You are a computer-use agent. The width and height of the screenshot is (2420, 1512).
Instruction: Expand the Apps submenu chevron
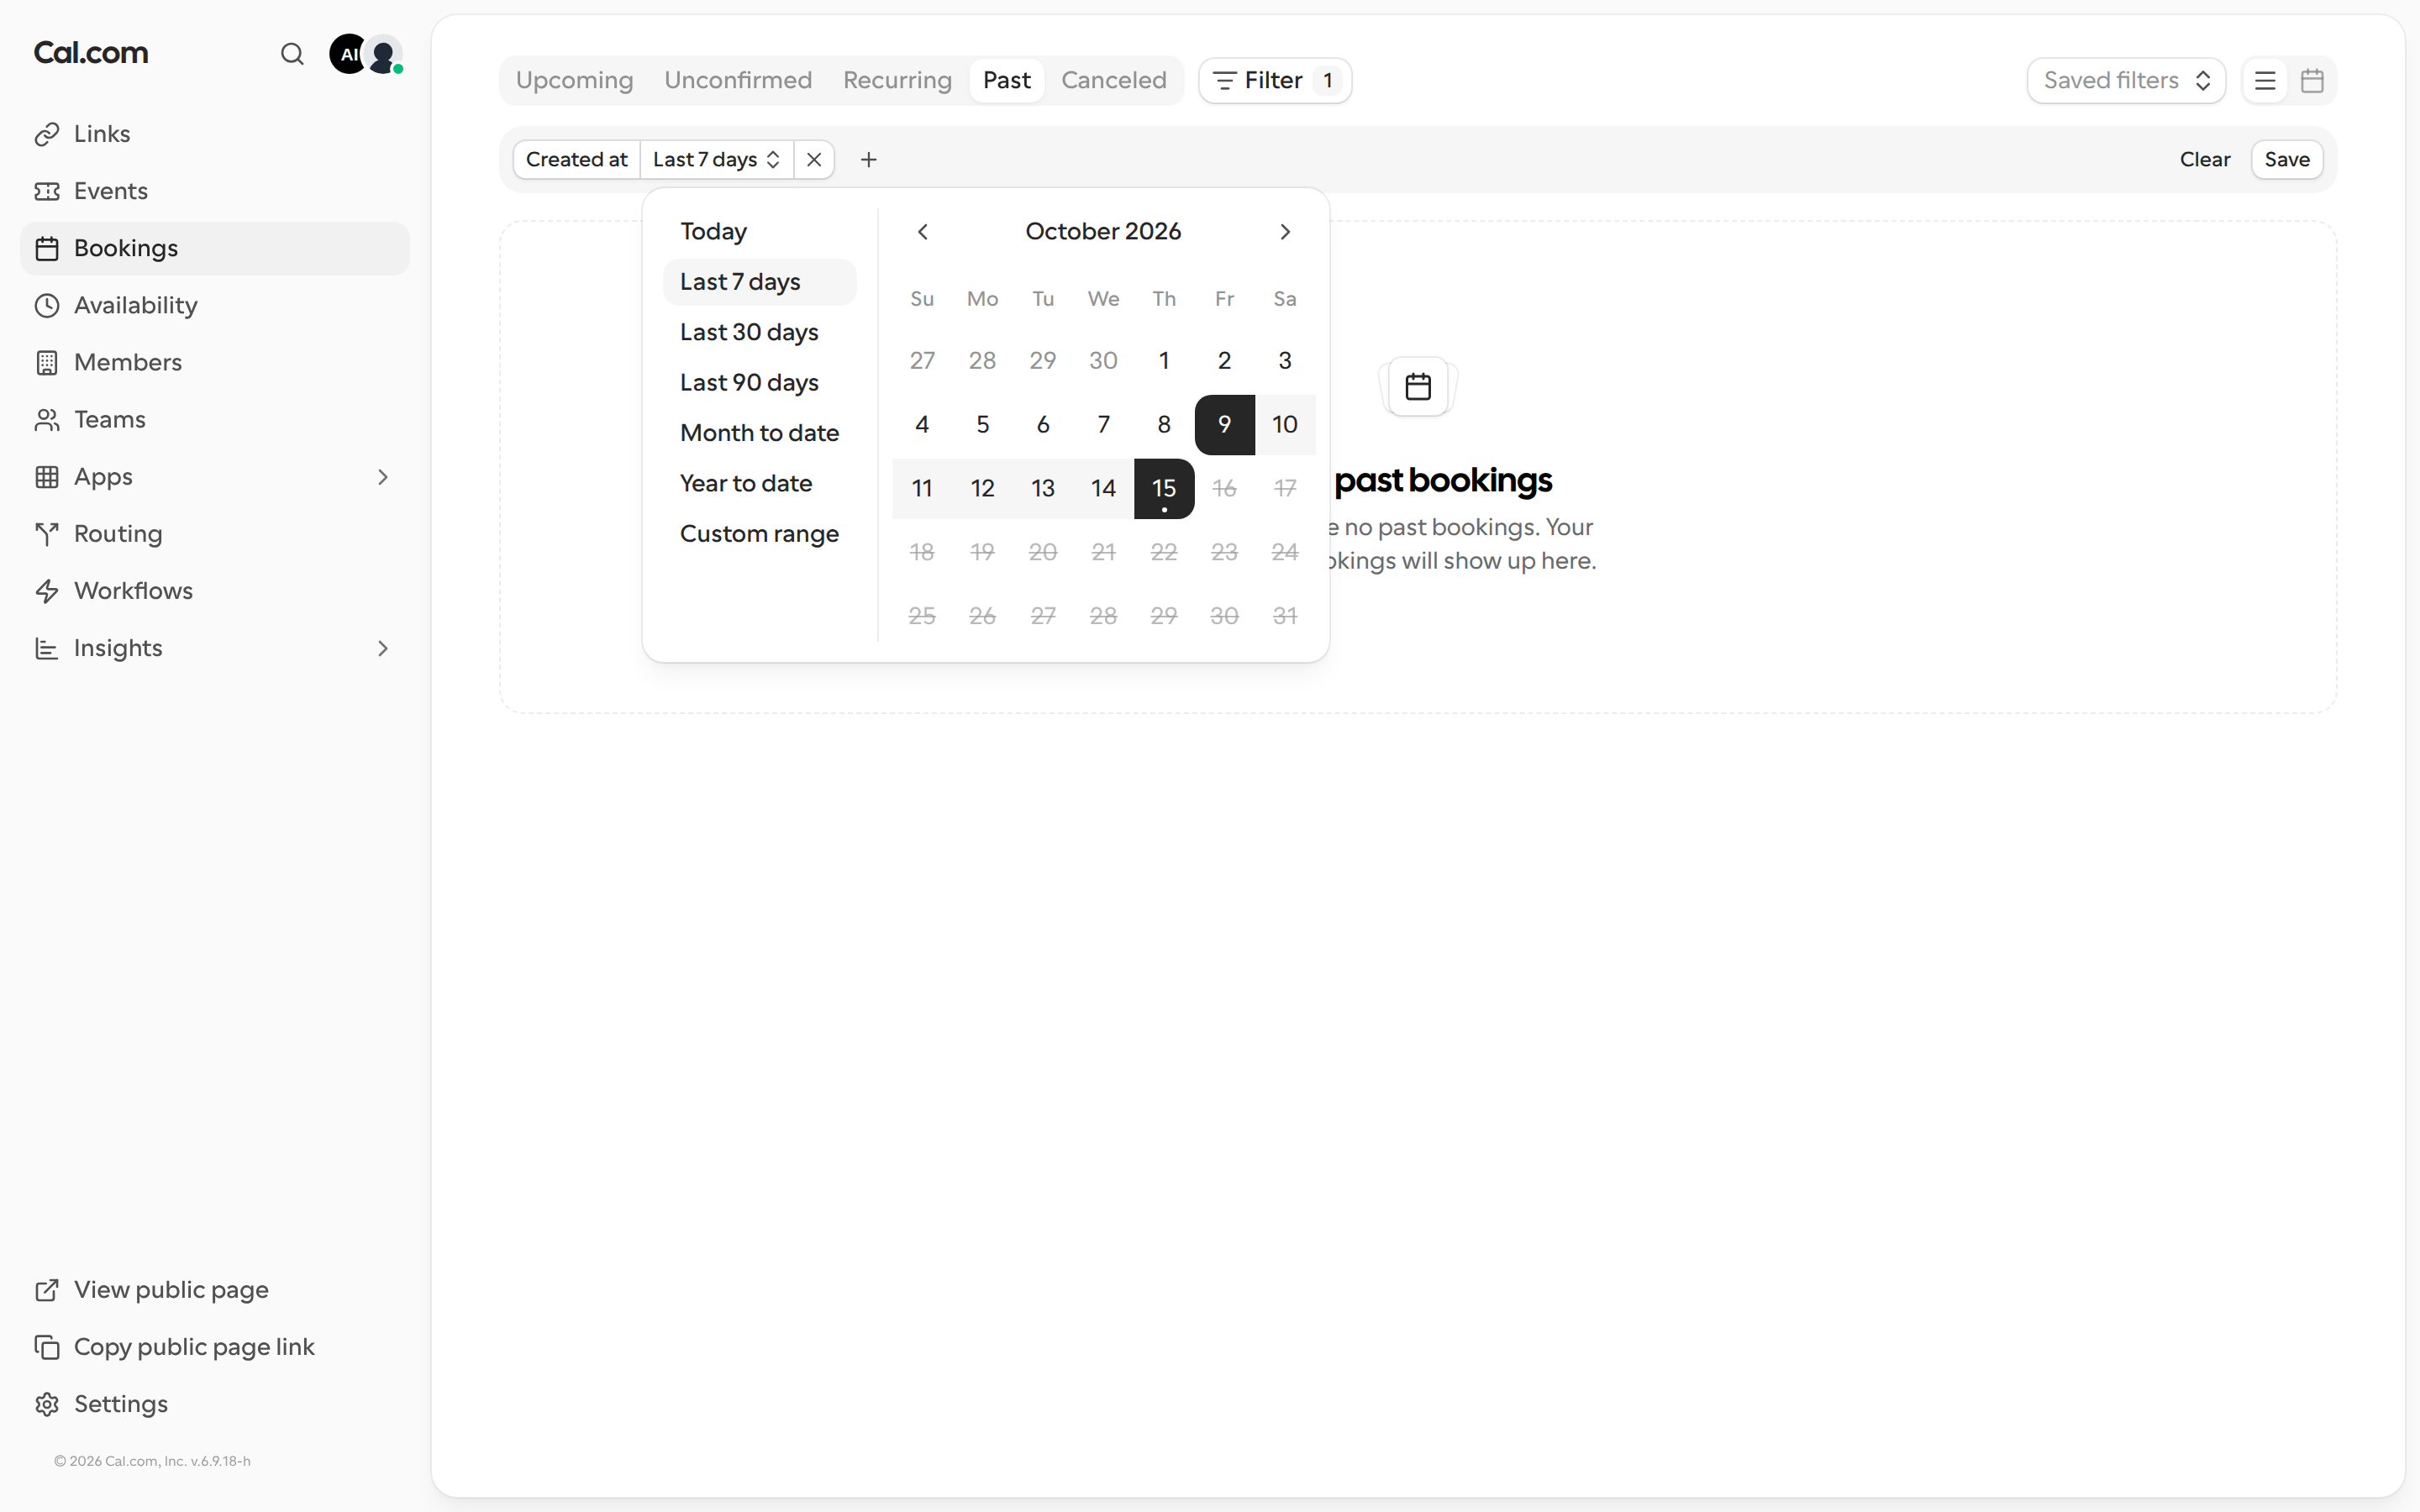[x=383, y=477]
